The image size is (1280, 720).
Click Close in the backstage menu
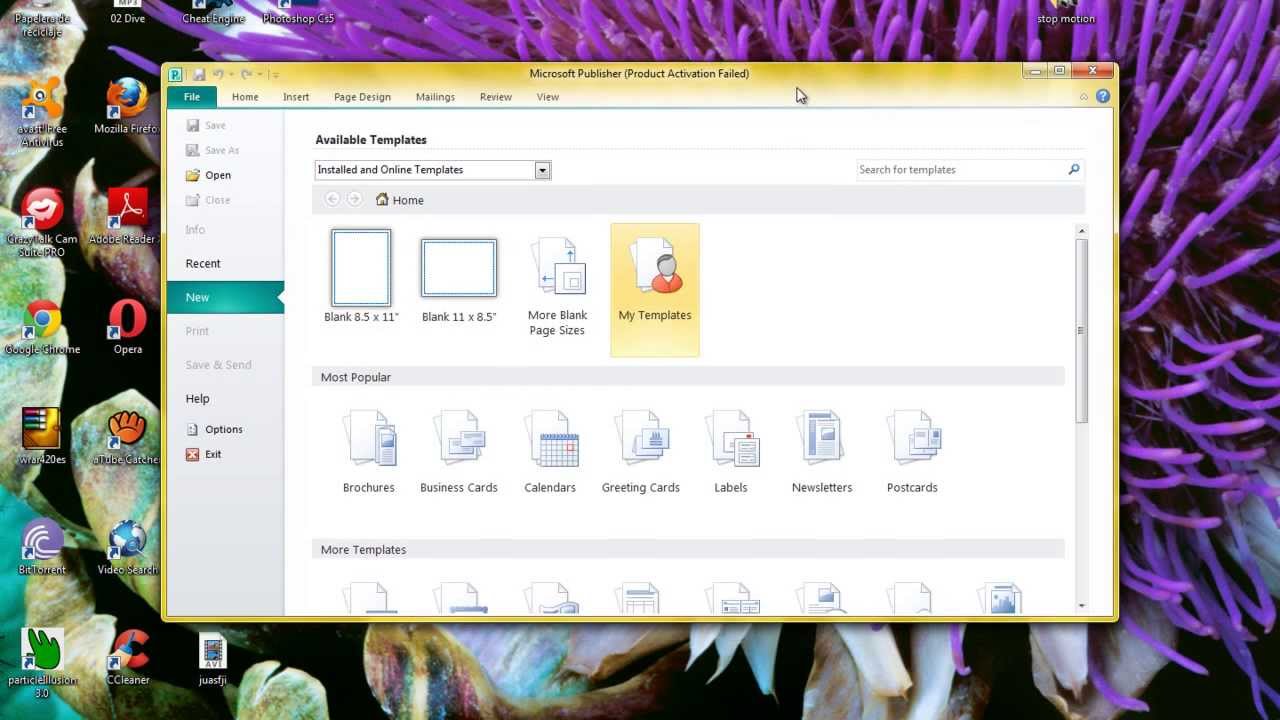click(208, 200)
